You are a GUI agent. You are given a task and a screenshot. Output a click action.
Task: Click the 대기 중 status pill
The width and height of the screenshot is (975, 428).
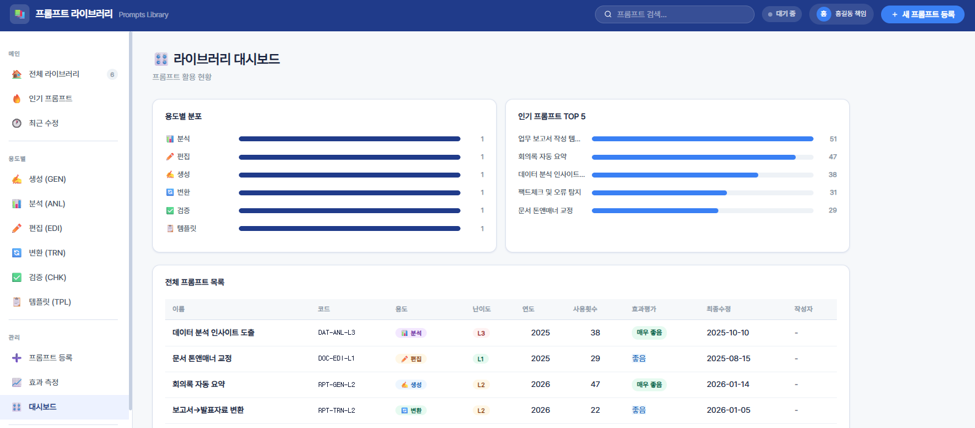pos(782,14)
